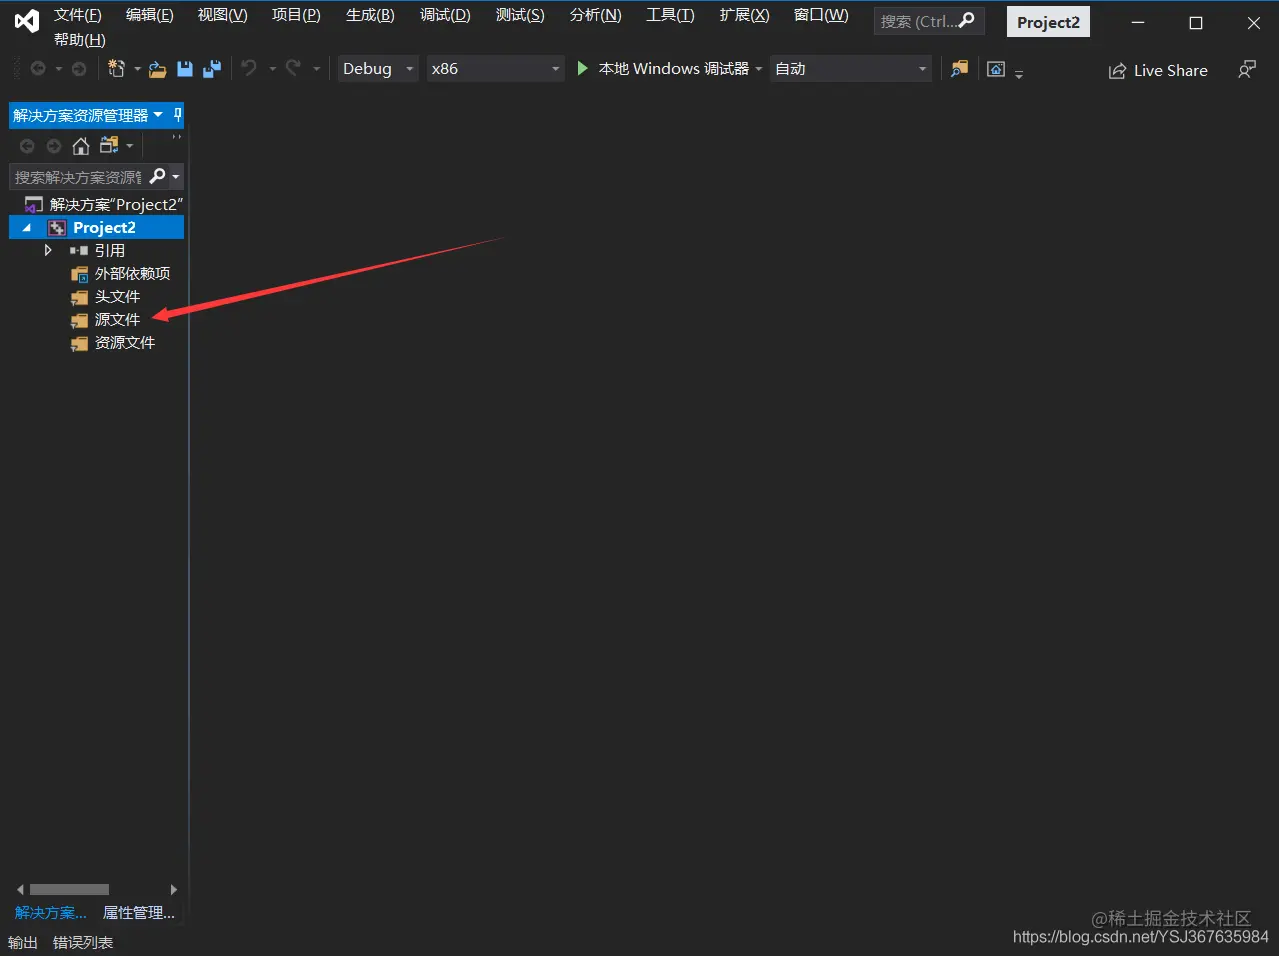The height and width of the screenshot is (956, 1279).
Task: Open the 窗口(W) menu
Action: point(821,15)
